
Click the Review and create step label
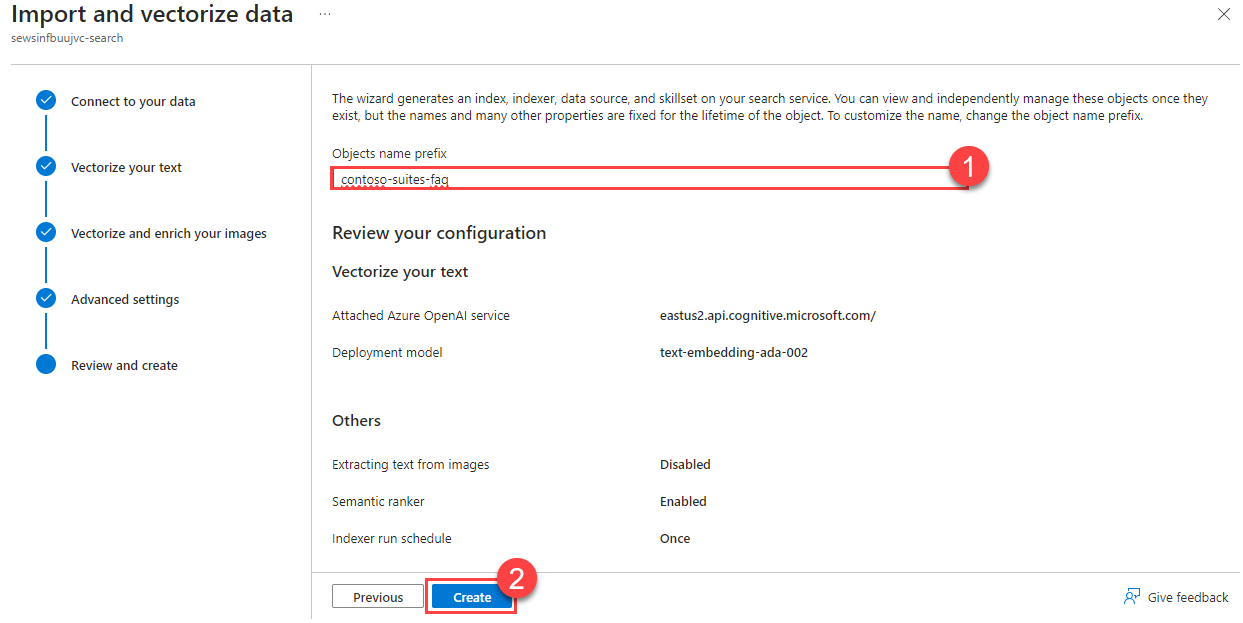point(124,364)
